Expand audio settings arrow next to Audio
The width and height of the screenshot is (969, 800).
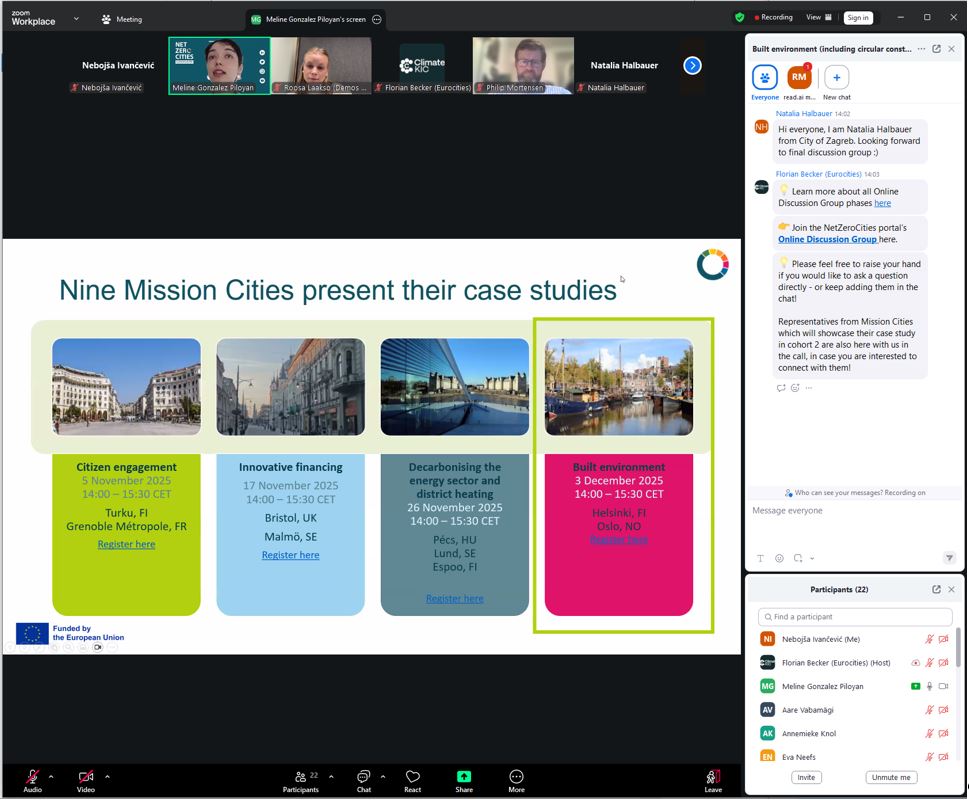[x=51, y=776]
